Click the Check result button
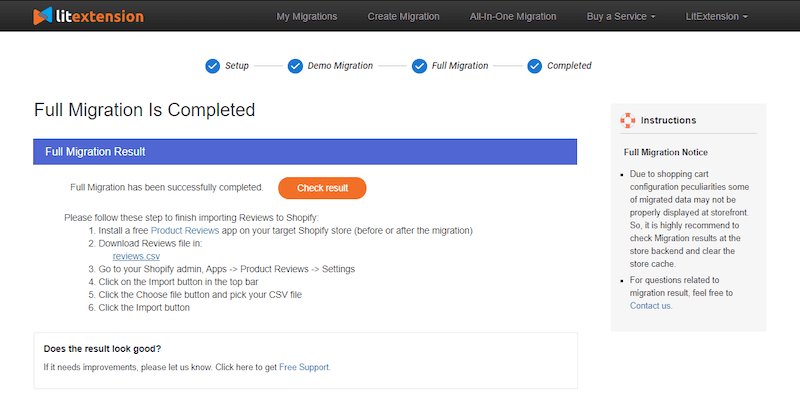The width and height of the screenshot is (800, 404). (322, 188)
